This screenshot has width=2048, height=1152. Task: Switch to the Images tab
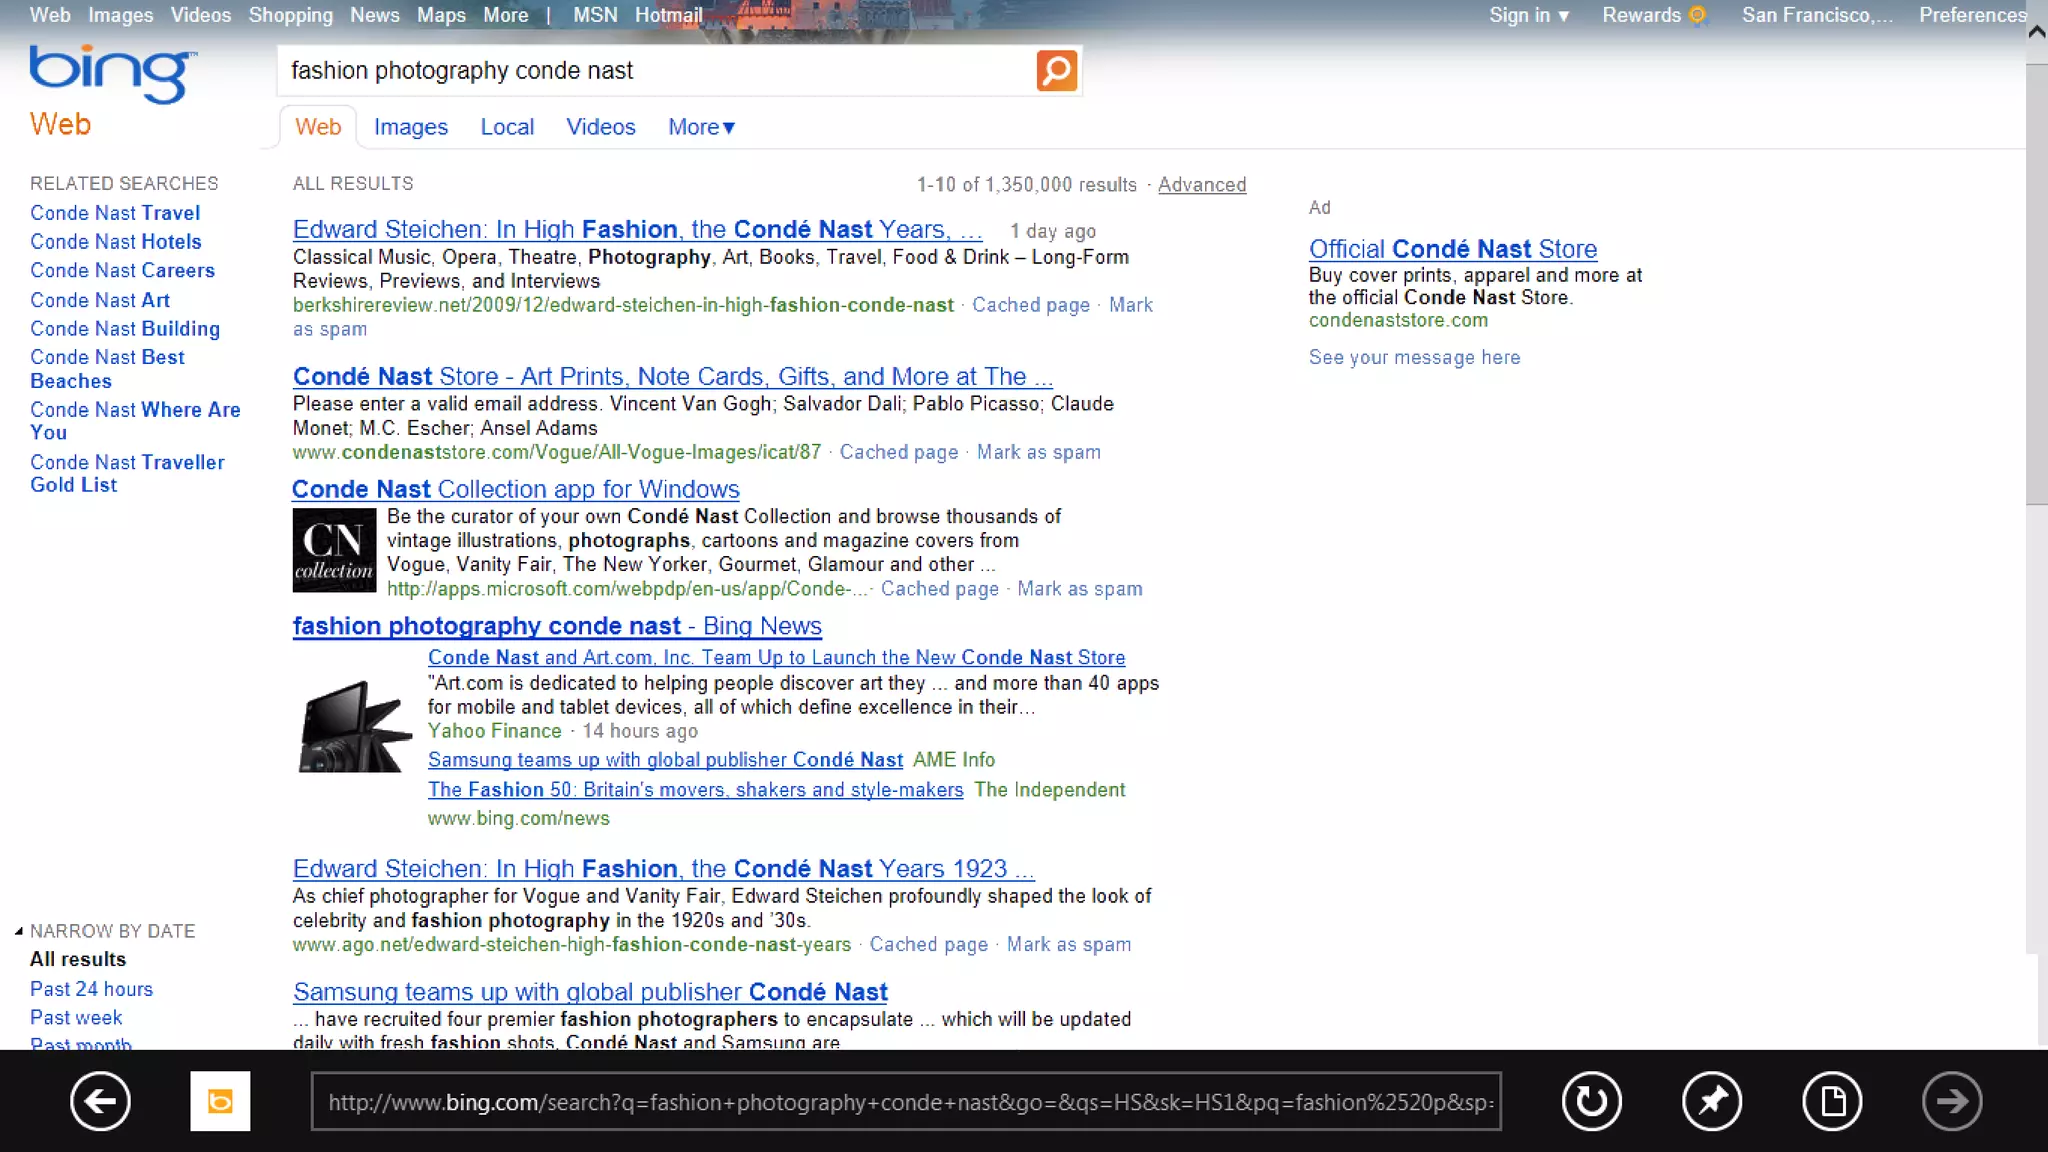[410, 127]
